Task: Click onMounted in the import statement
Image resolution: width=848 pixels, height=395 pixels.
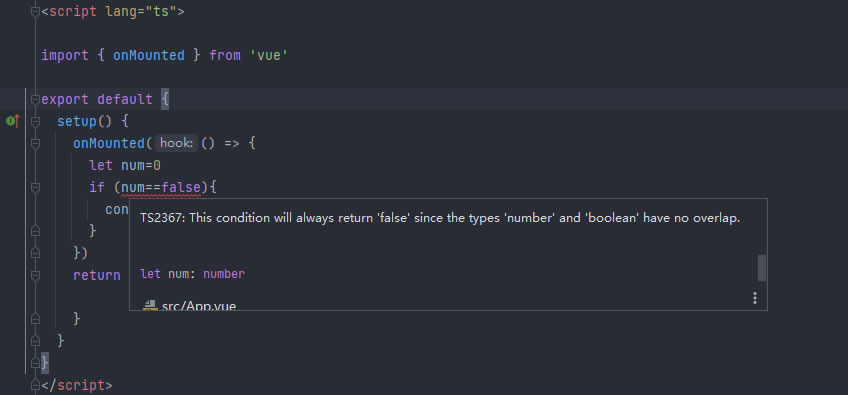Action: point(149,55)
